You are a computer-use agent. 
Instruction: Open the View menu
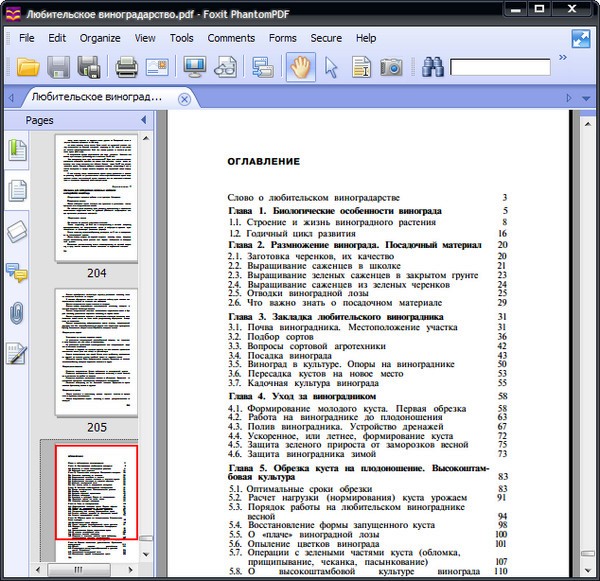point(145,38)
